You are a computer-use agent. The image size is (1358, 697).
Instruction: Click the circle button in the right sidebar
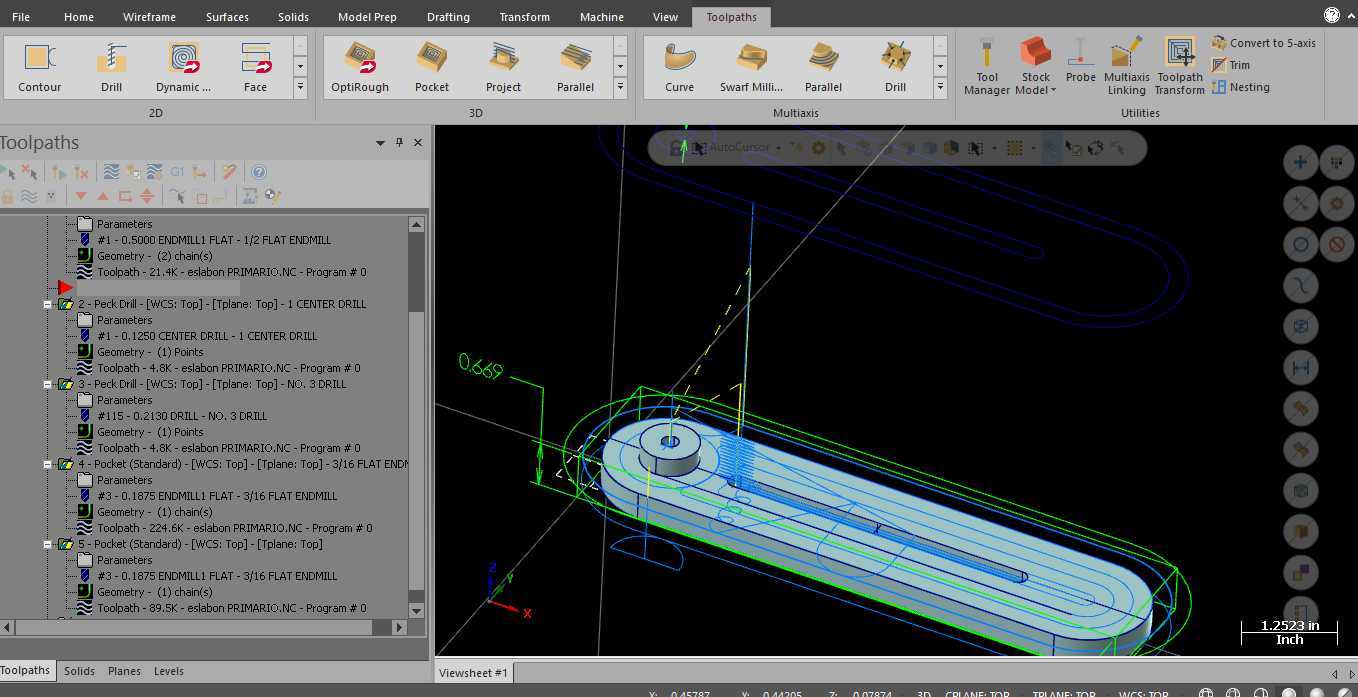coord(1300,245)
